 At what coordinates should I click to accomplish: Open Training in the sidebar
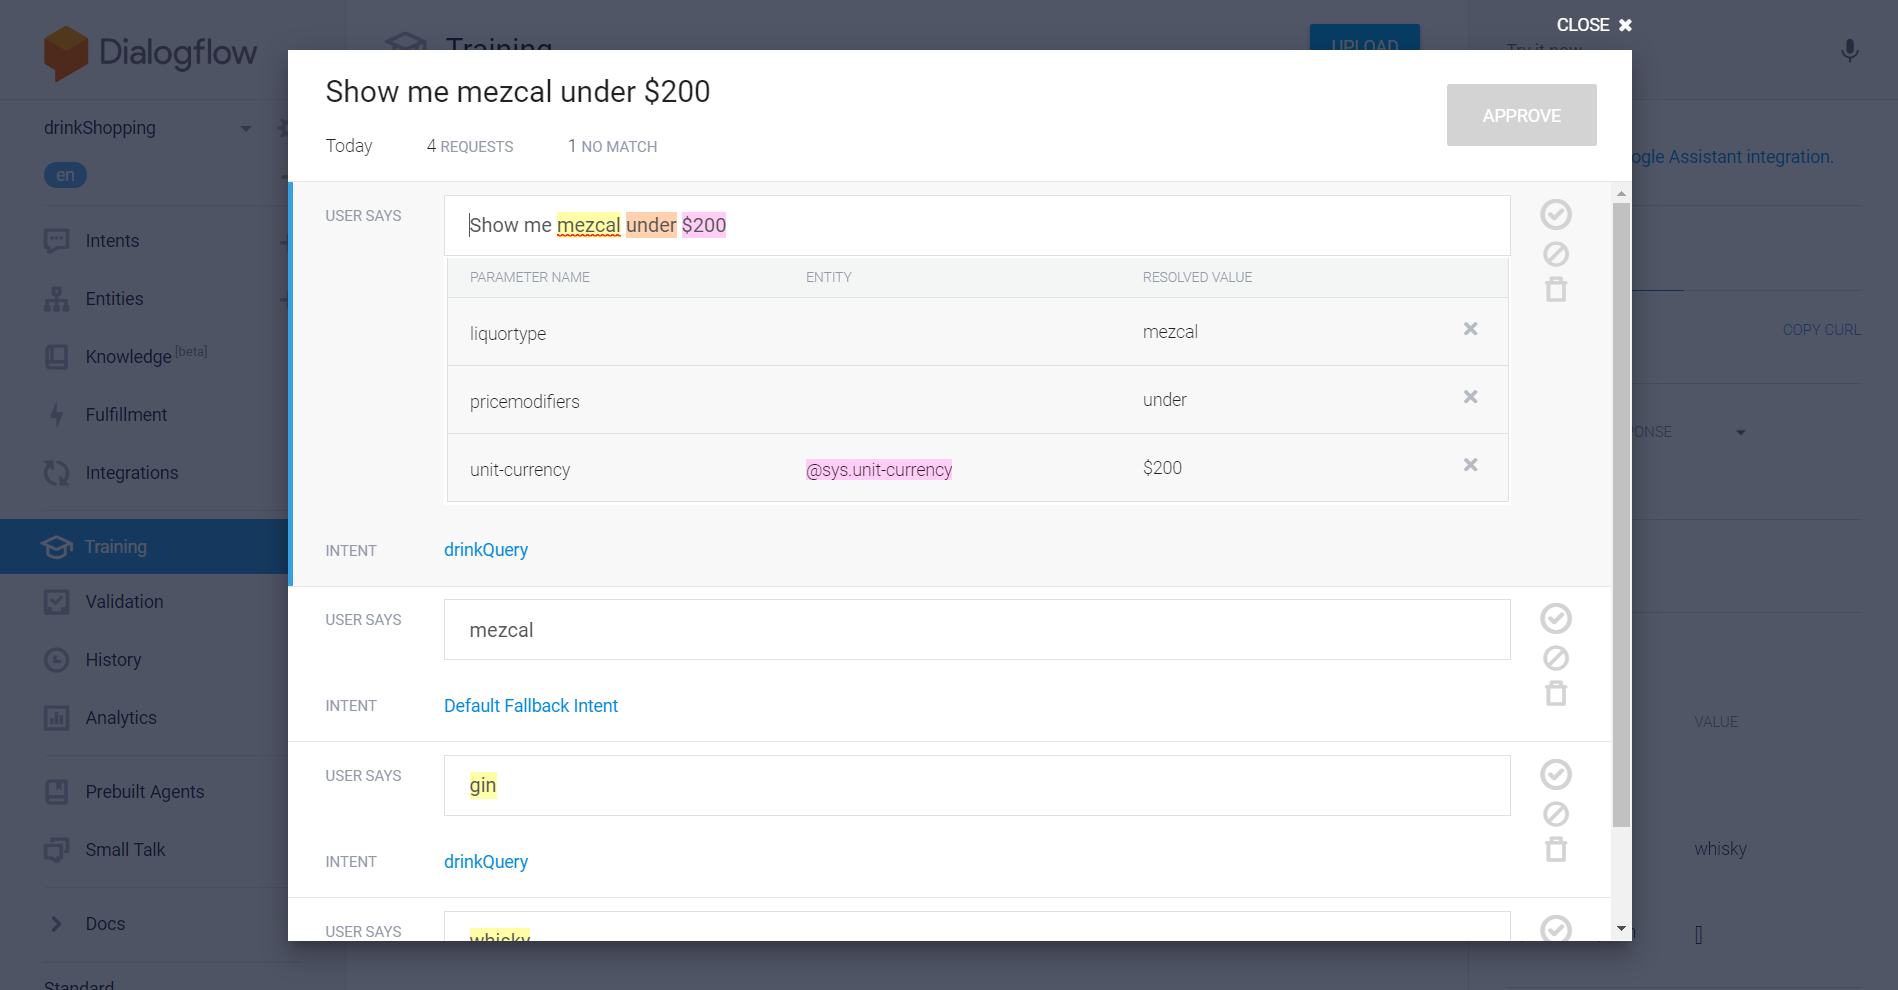[144, 546]
